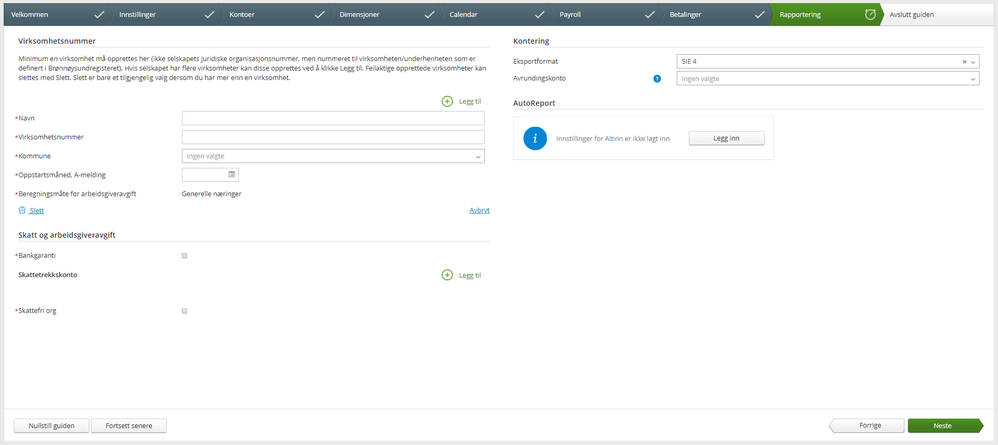Click the green plus icon under Virksomhetsnummer
Image resolution: width=998 pixels, height=445 pixels.
pyautogui.click(x=447, y=101)
